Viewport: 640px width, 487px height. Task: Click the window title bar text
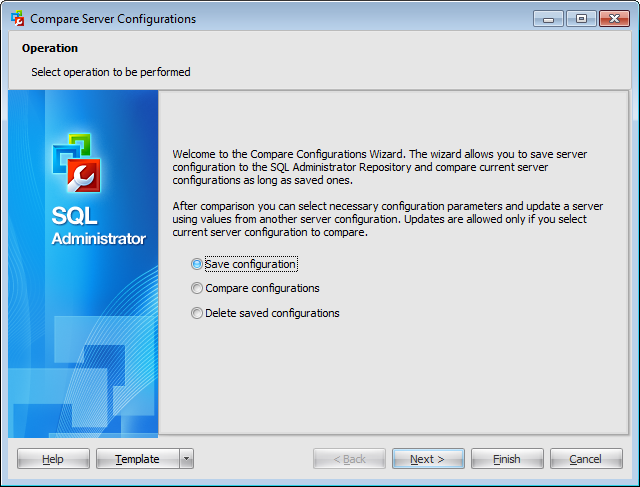pyautogui.click(x=113, y=19)
